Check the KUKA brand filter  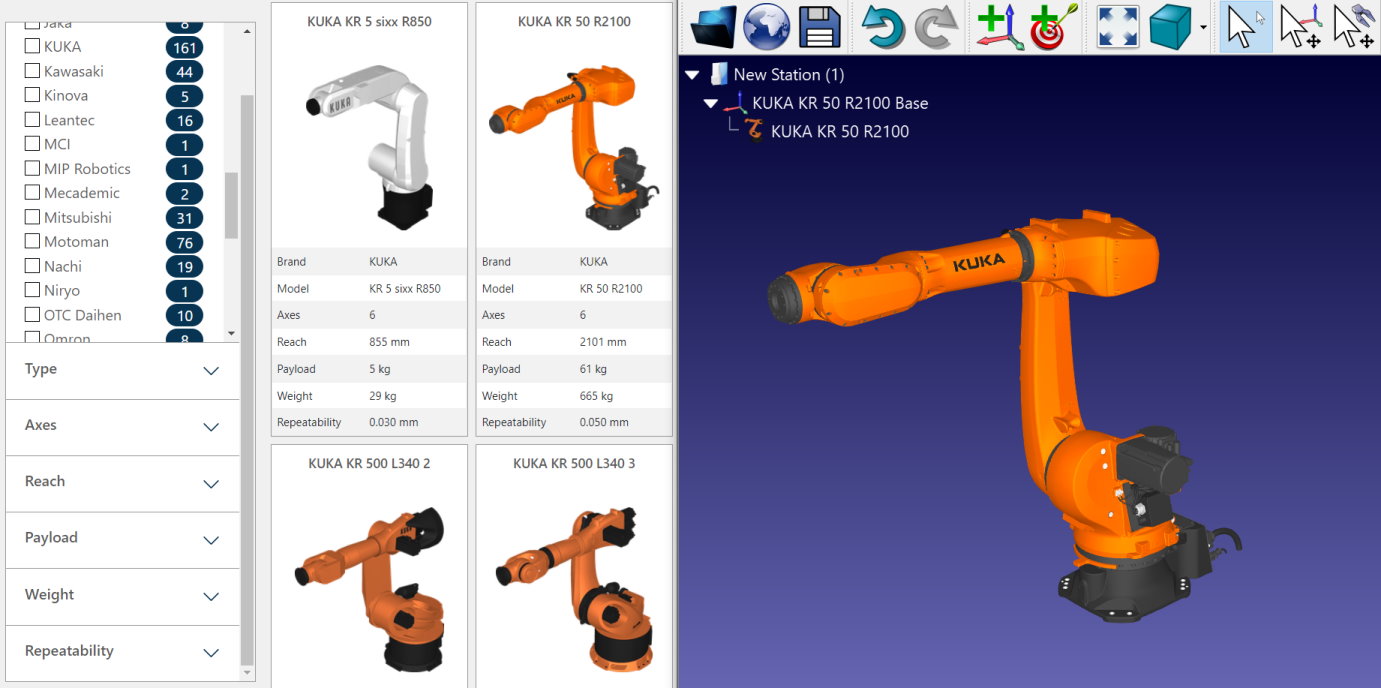coord(32,46)
